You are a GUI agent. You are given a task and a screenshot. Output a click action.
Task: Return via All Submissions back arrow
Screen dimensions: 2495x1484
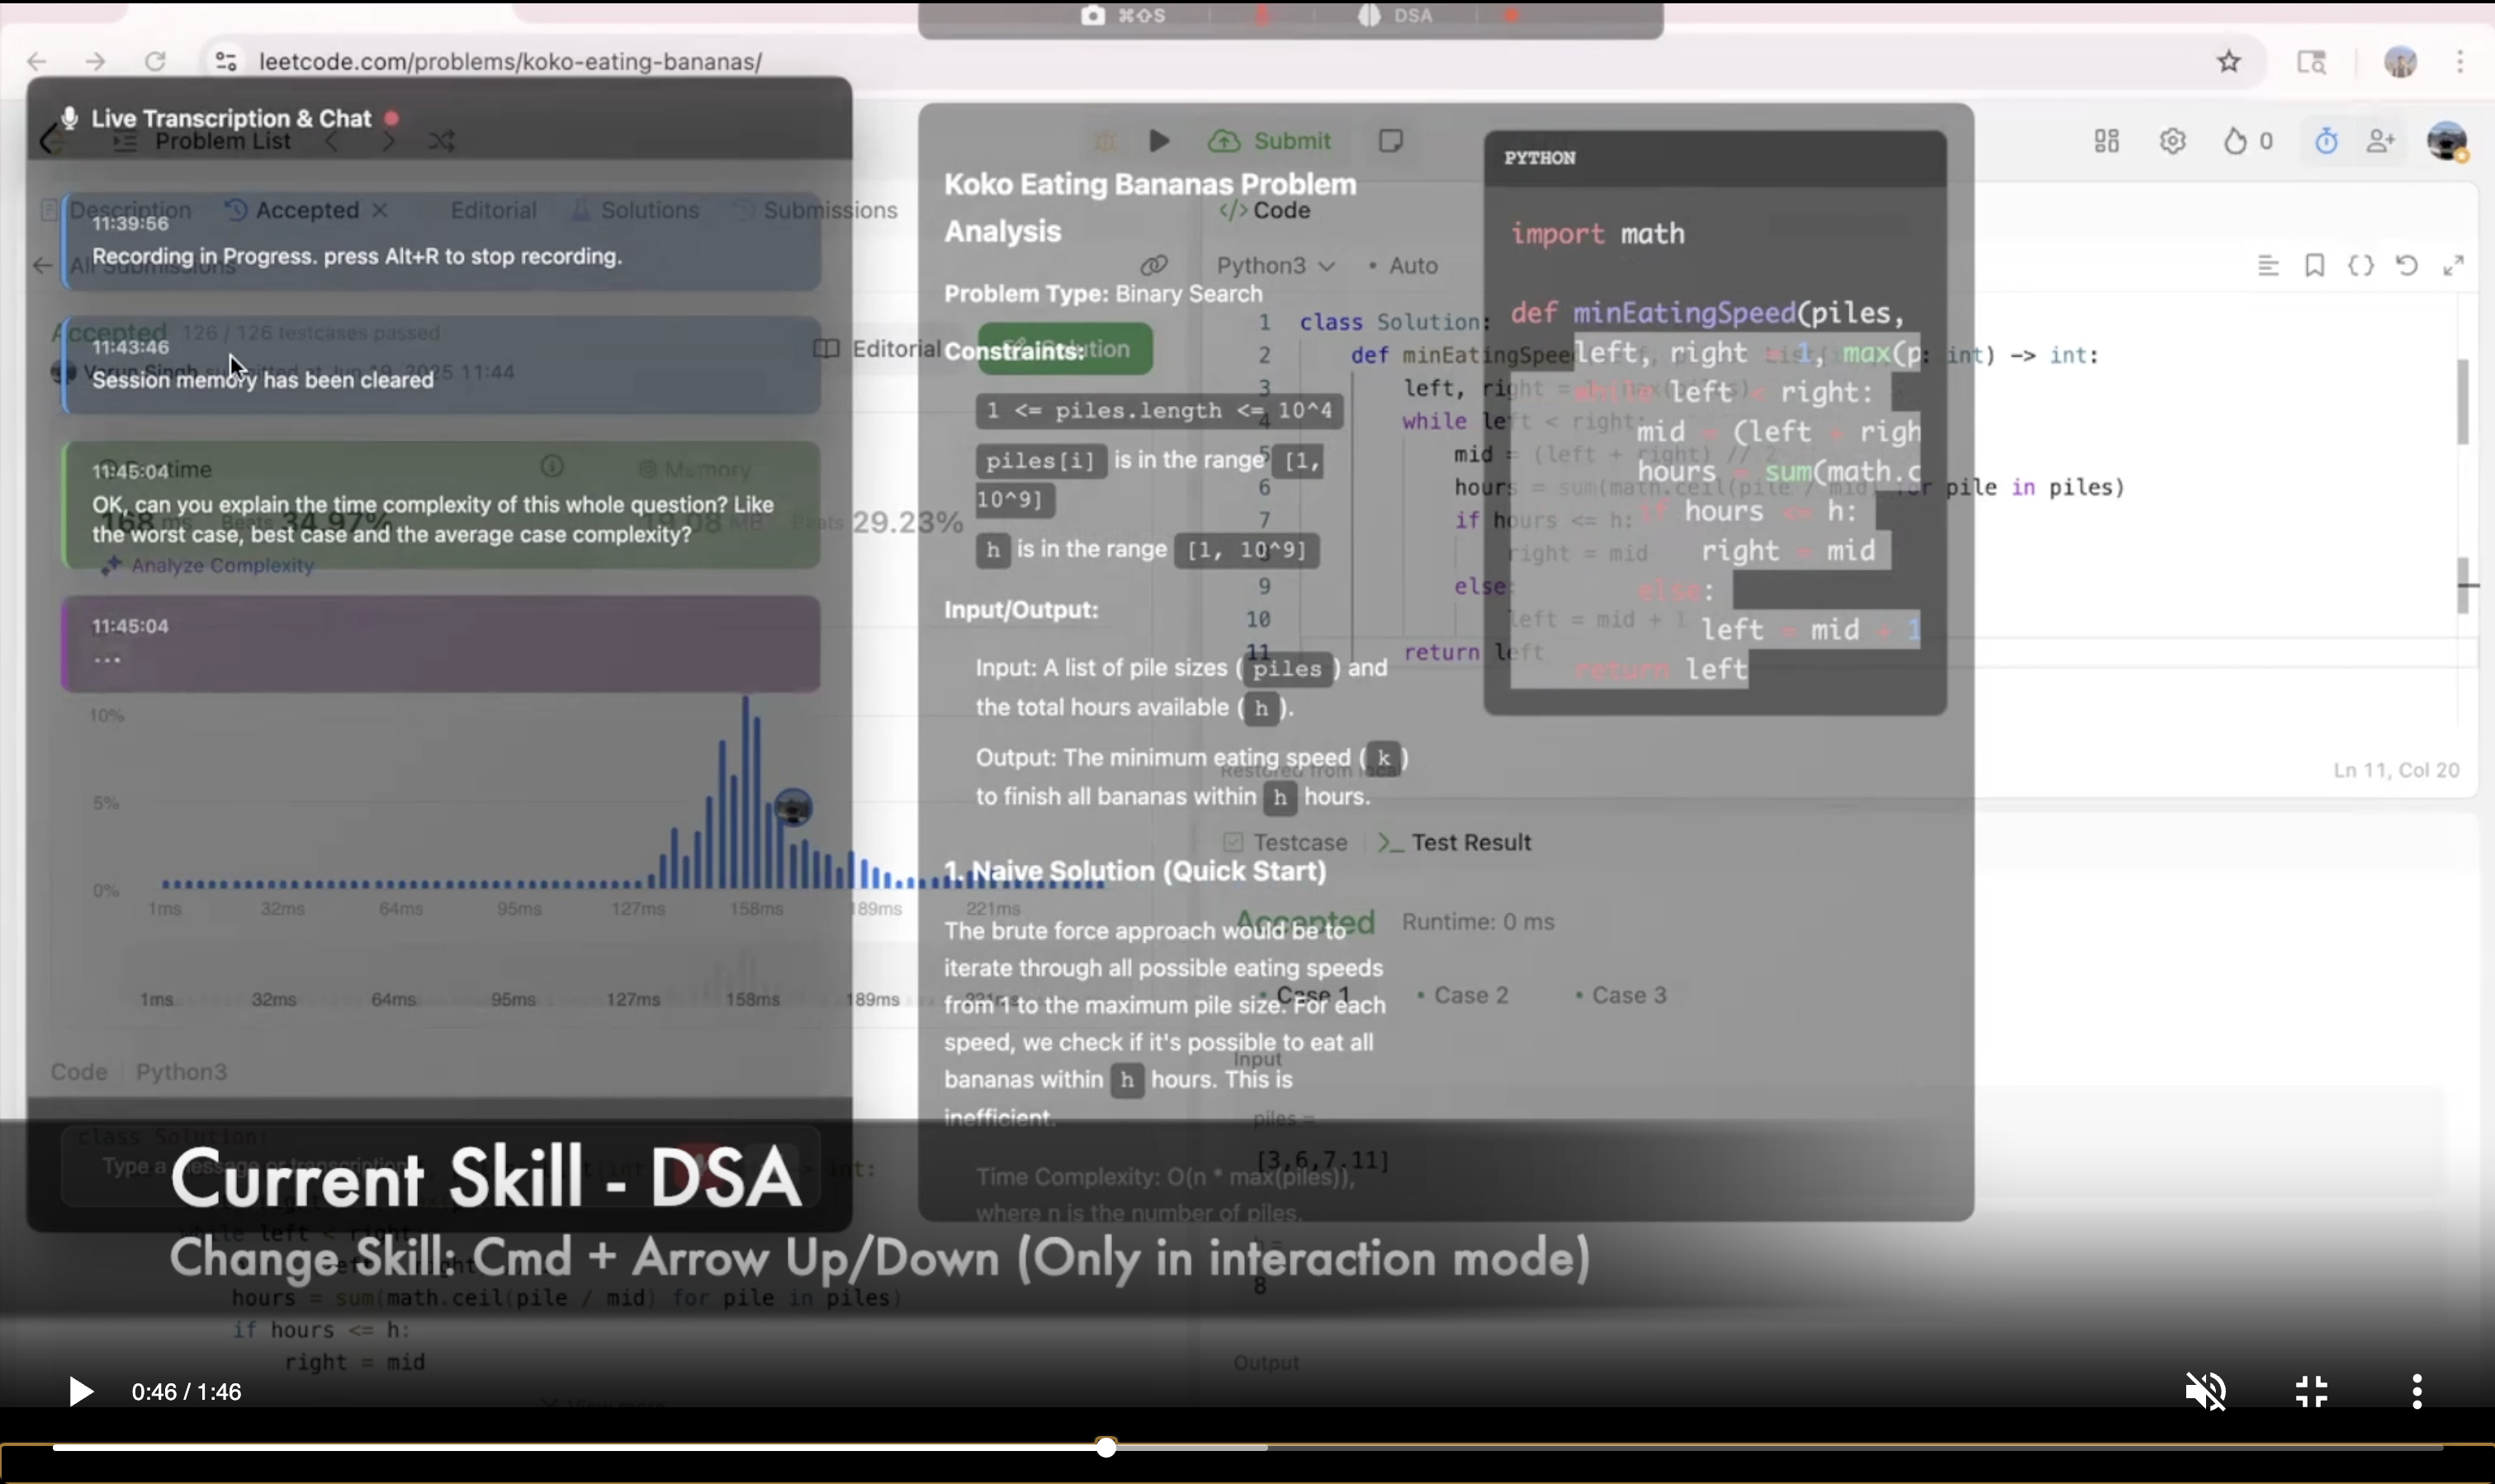(42, 266)
